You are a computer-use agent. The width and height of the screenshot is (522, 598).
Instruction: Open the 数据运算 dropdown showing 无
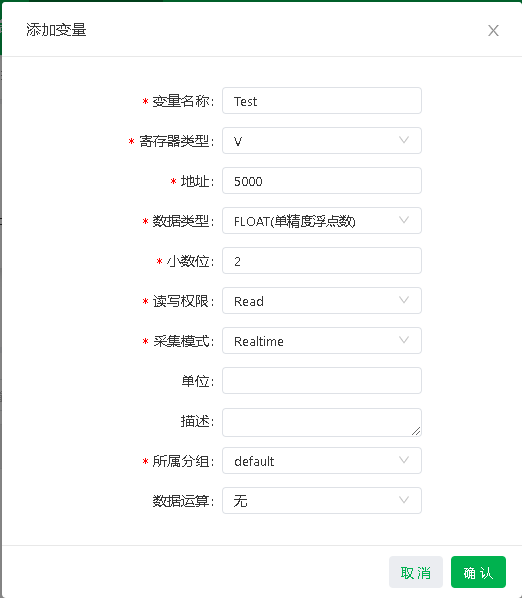[322, 501]
